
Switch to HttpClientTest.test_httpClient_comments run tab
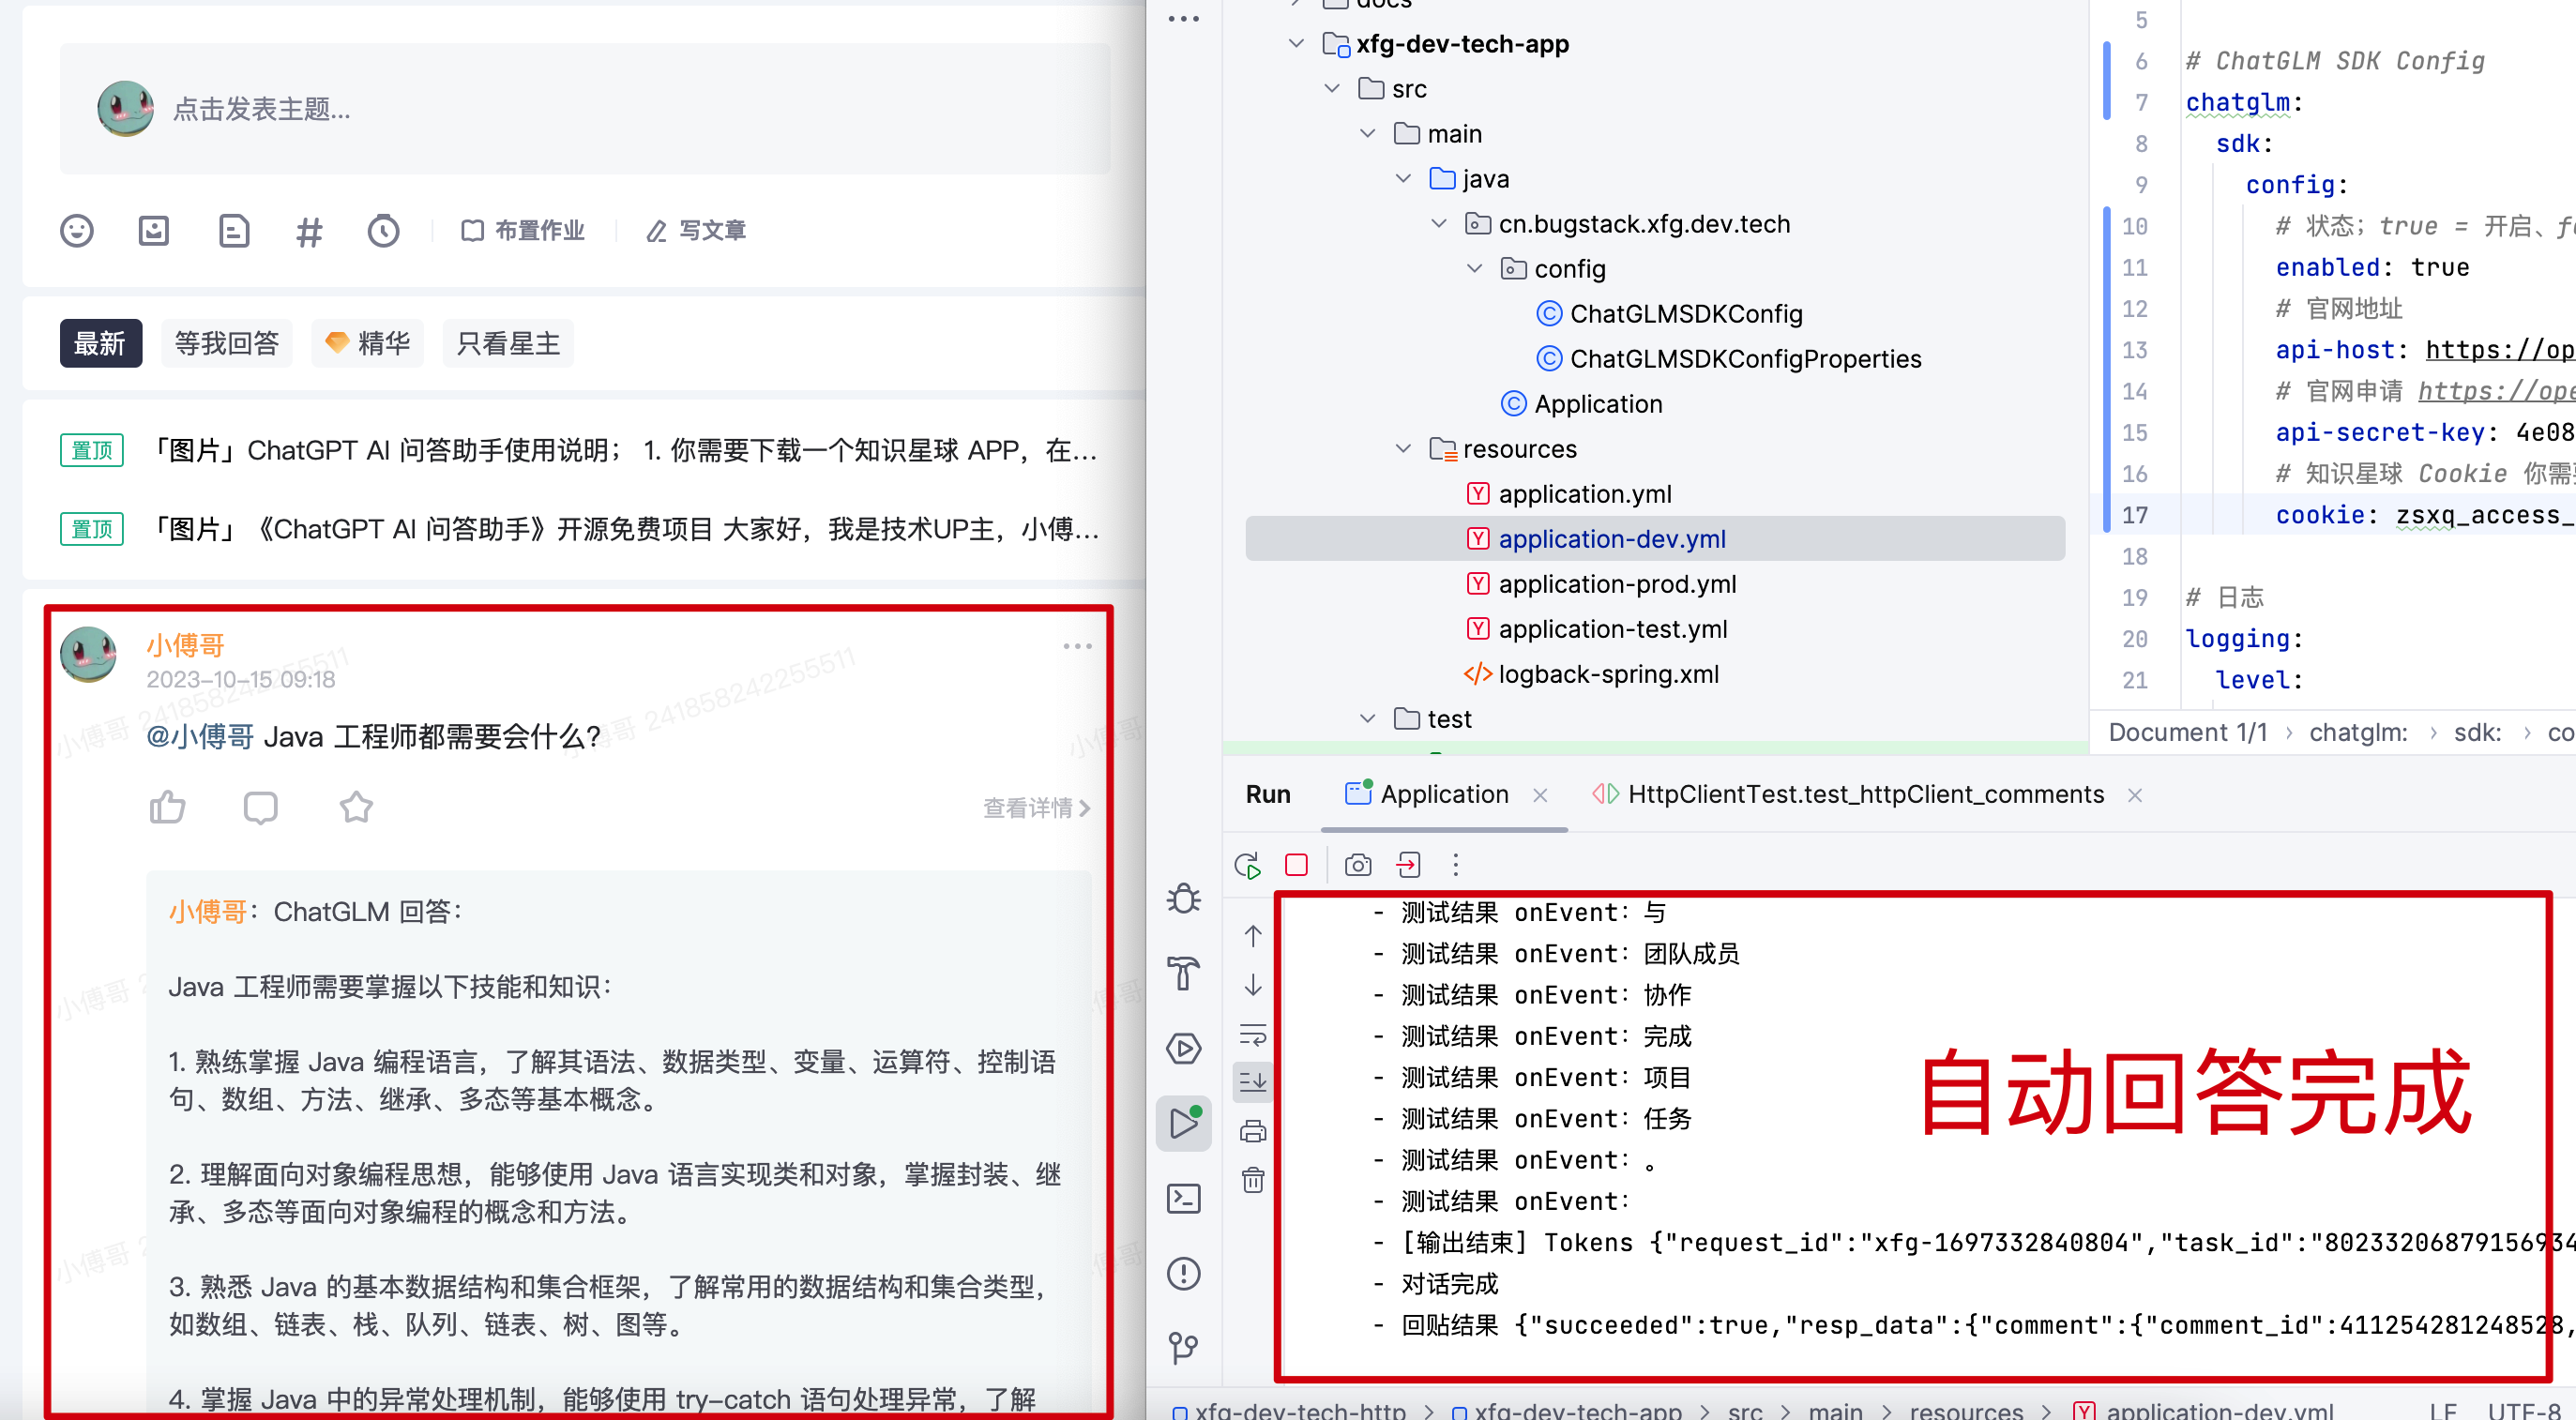click(x=1864, y=795)
